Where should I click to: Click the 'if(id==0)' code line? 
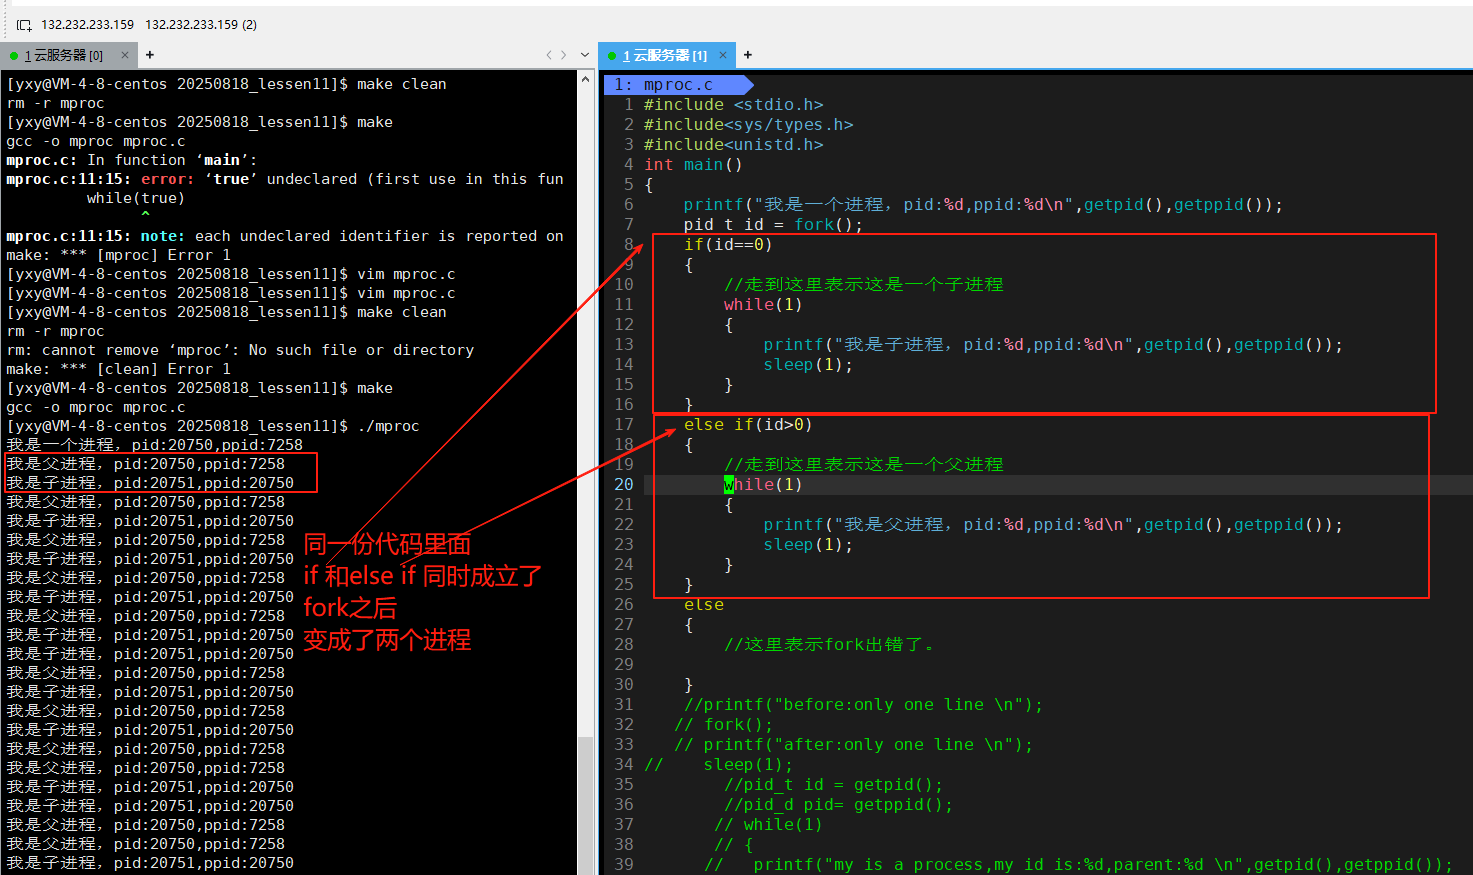coord(728,245)
